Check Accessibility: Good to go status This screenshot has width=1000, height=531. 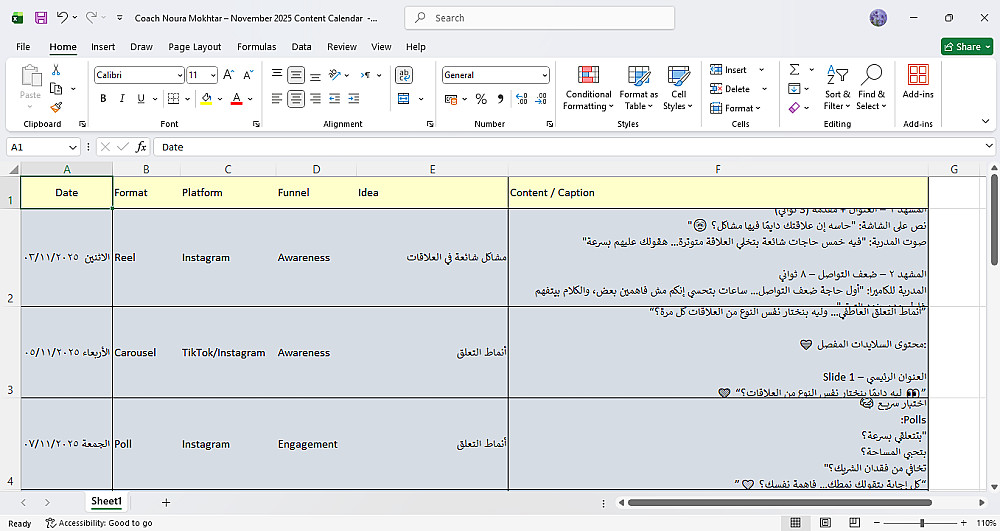pyautogui.click(x=99, y=523)
